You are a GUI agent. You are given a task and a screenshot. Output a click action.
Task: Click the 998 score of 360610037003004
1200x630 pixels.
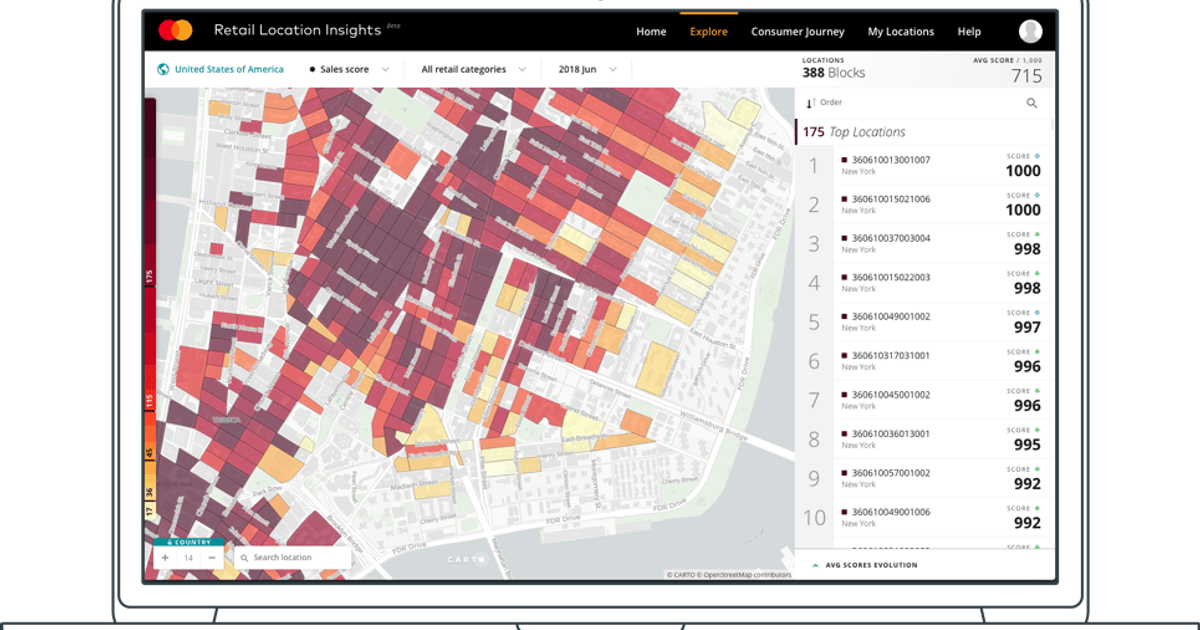(1027, 249)
